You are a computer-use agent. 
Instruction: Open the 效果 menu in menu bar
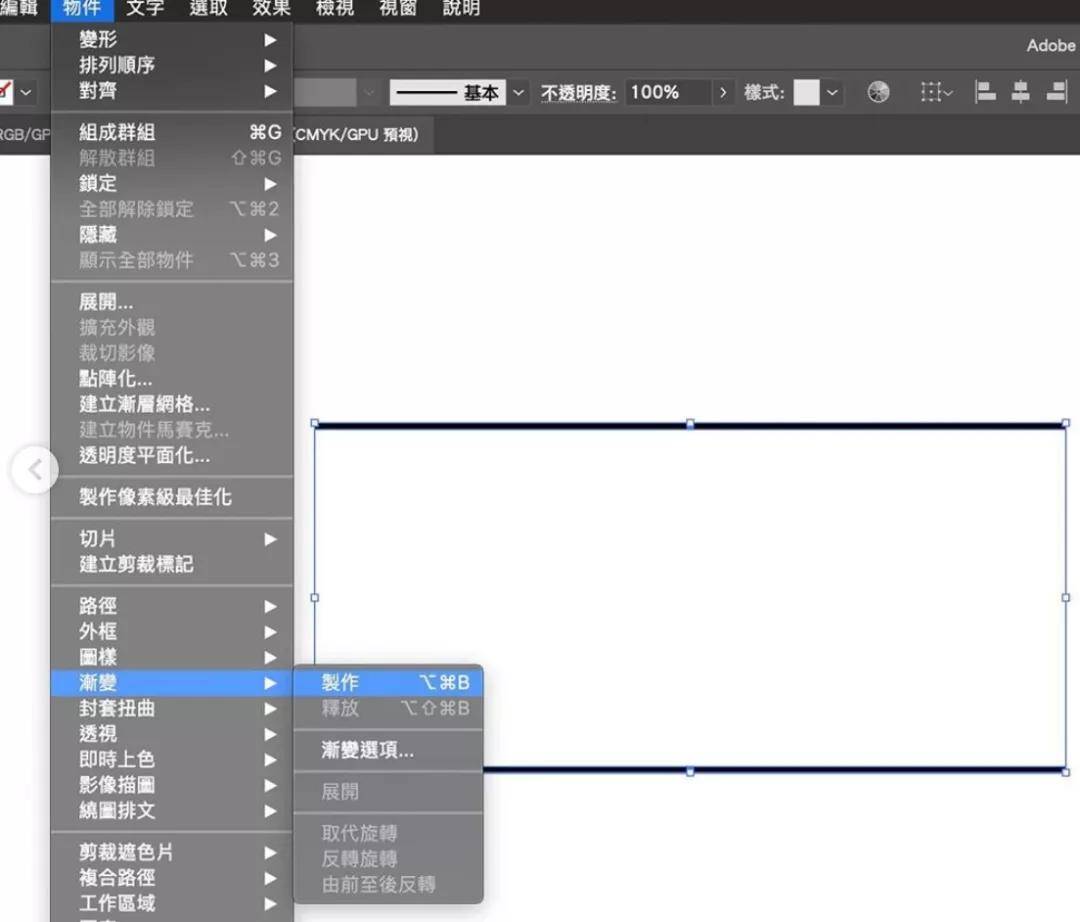click(x=271, y=8)
